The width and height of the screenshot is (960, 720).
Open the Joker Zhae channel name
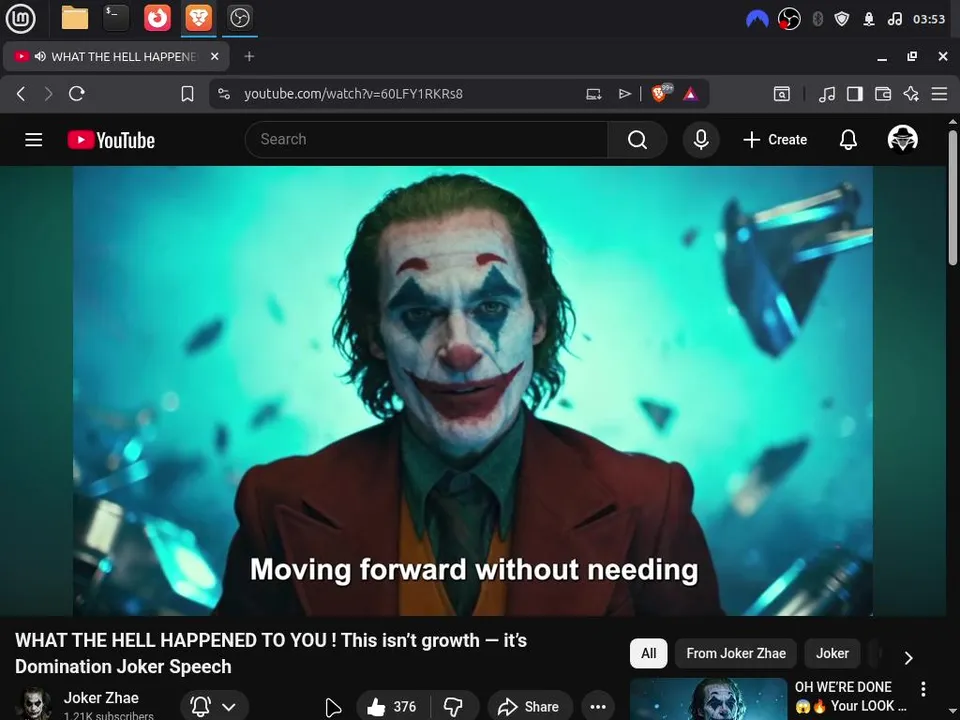101,697
